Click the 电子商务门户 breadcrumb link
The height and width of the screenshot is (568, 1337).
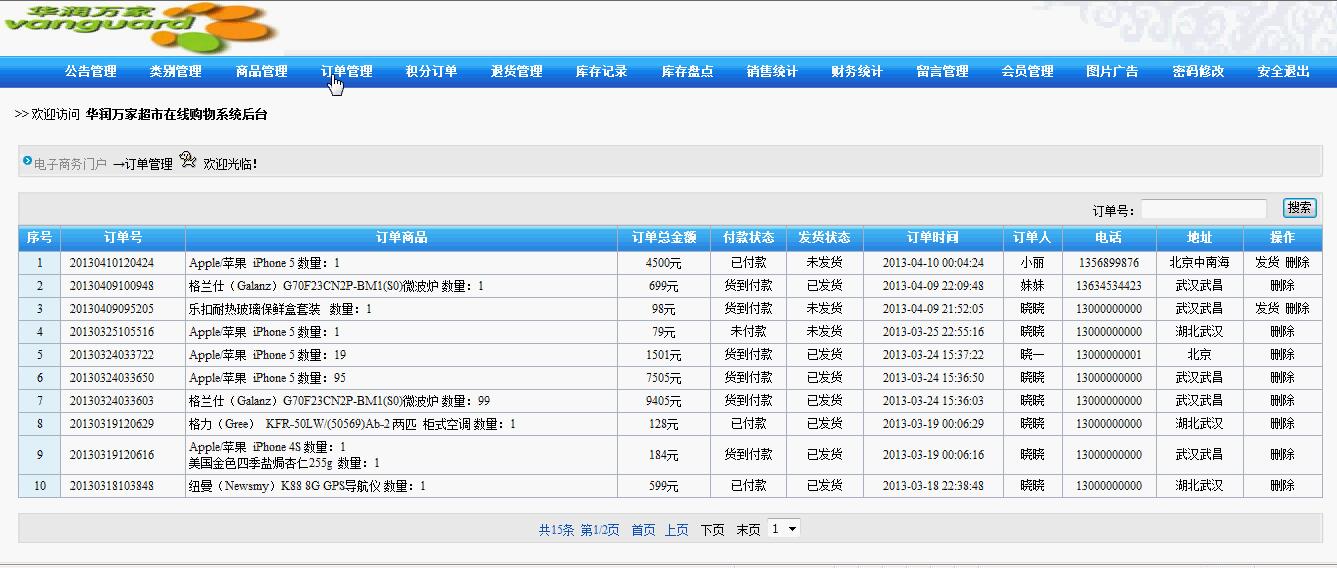tap(70, 164)
